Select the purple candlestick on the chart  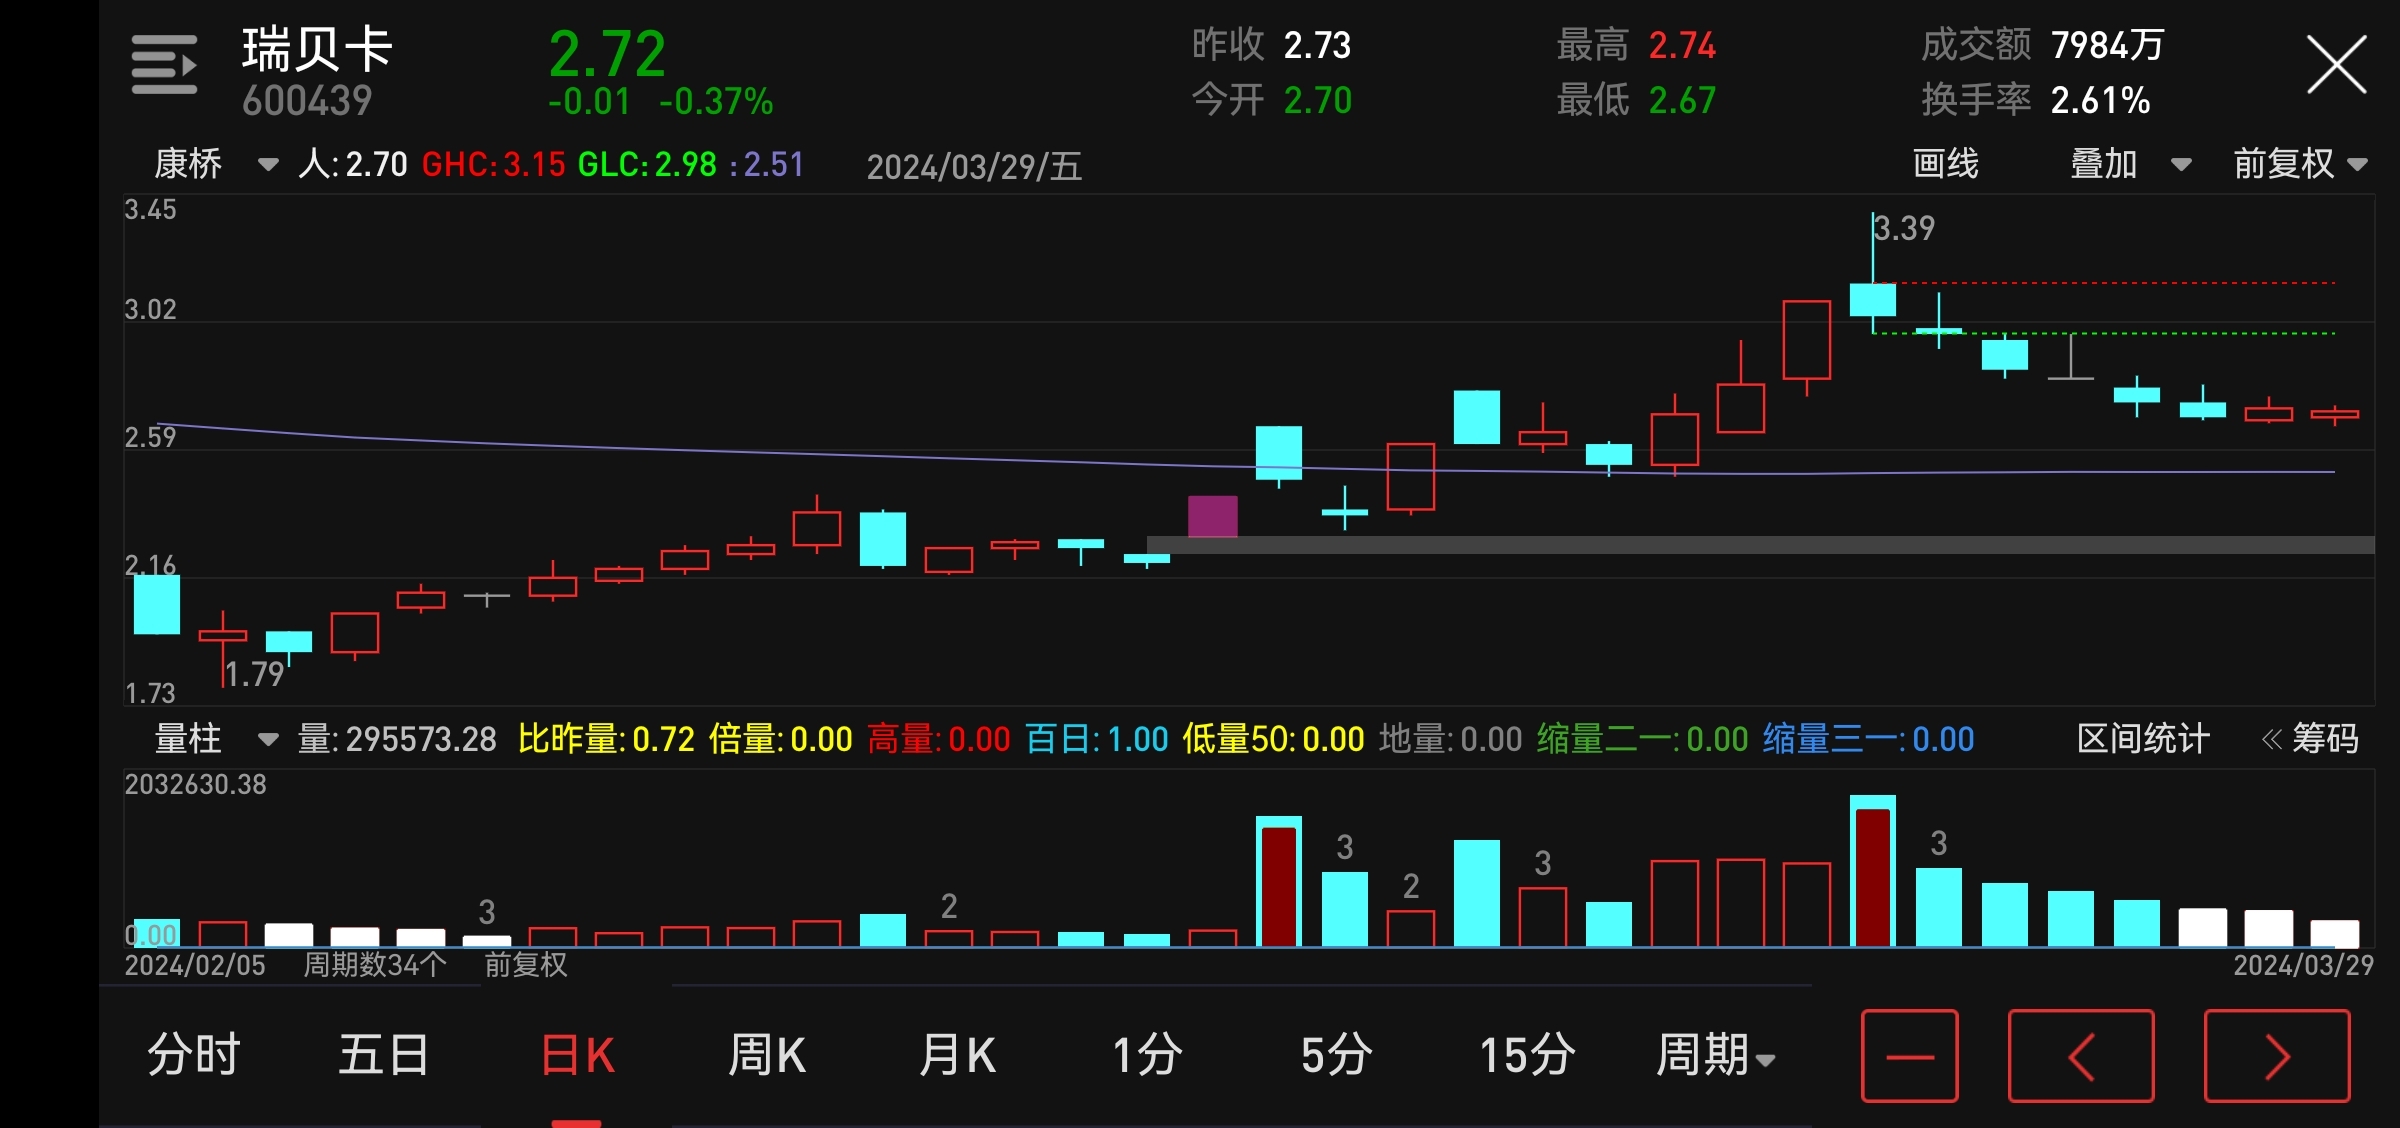pos(1212,516)
